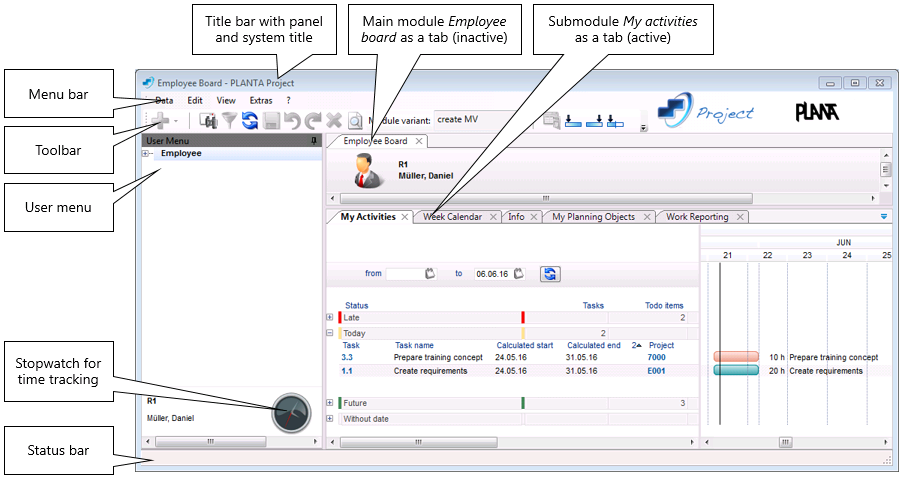Click the Insert plus icon in toolbar

(x=161, y=120)
